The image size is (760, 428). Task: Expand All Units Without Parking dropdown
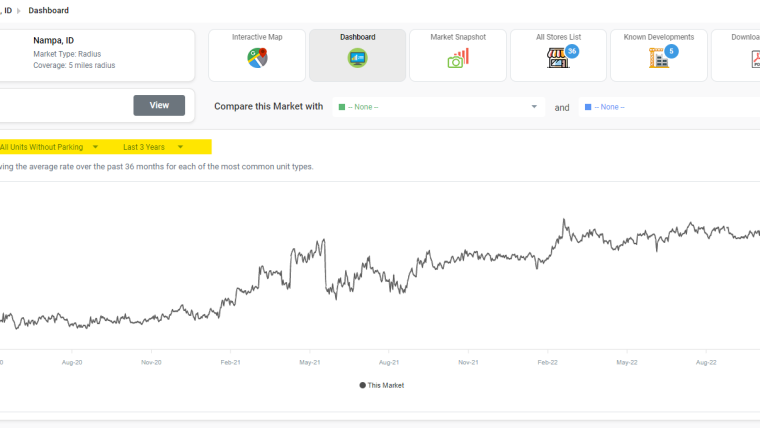[48, 147]
